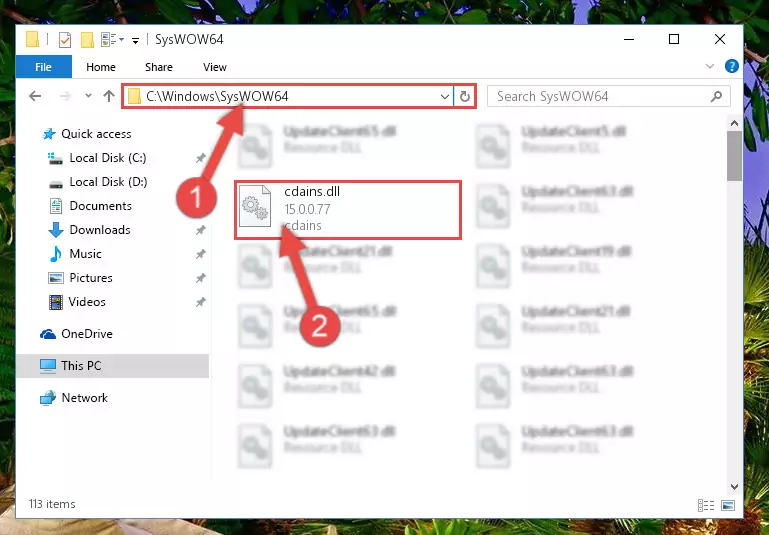Open Videos in the navigation pane
The width and height of the screenshot is (769, 535).
coord(87,302)
